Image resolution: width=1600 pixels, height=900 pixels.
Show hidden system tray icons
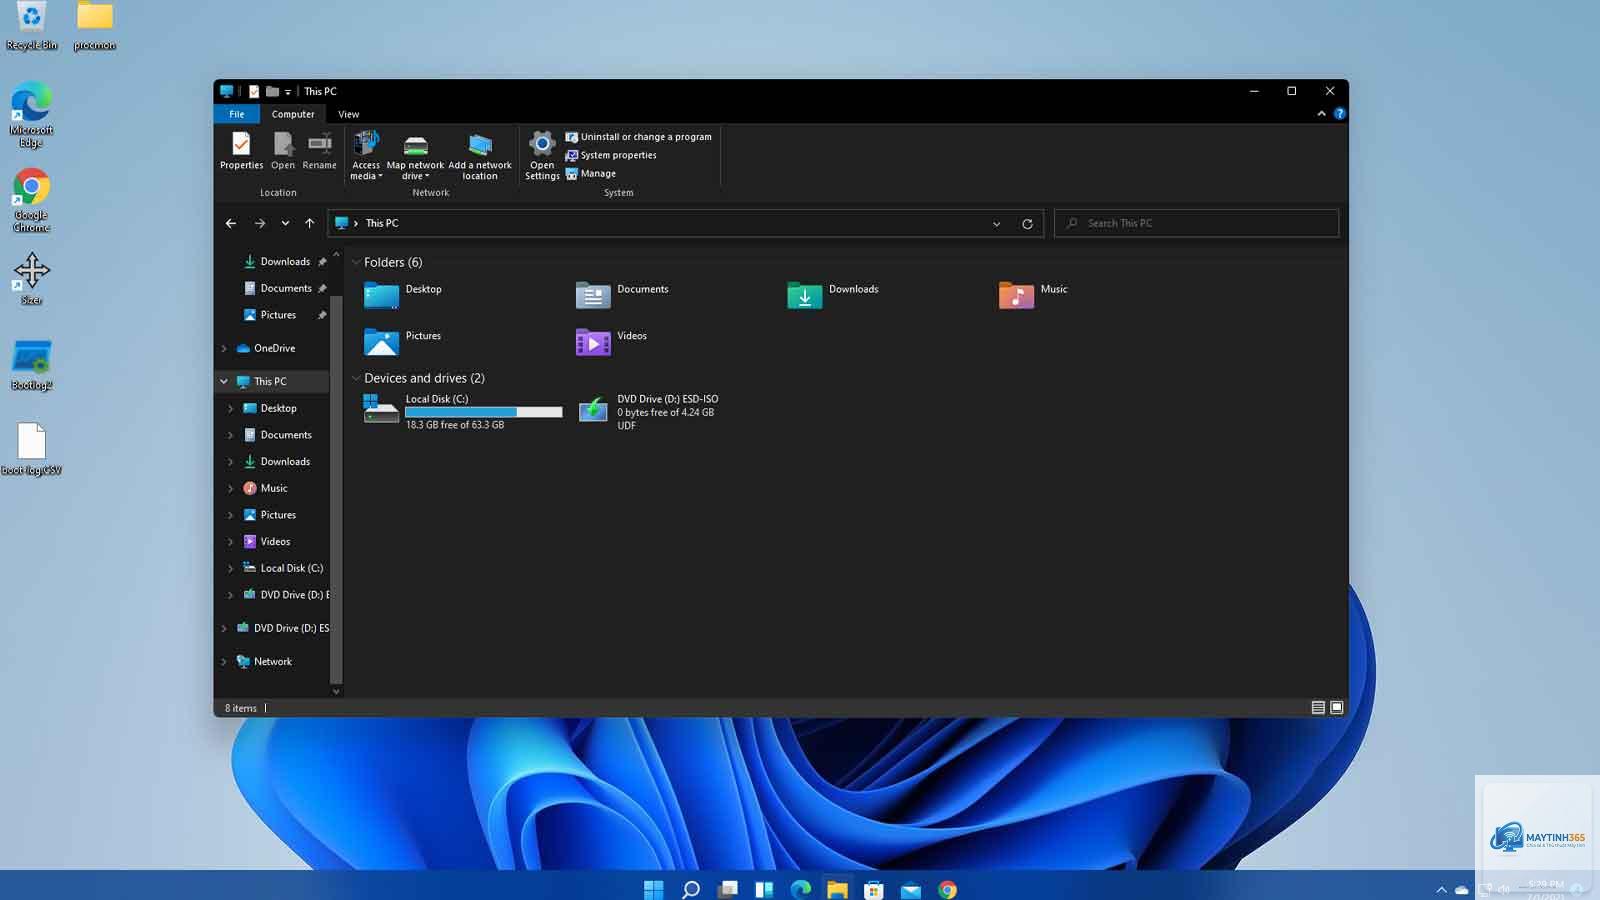[1441, 889]
